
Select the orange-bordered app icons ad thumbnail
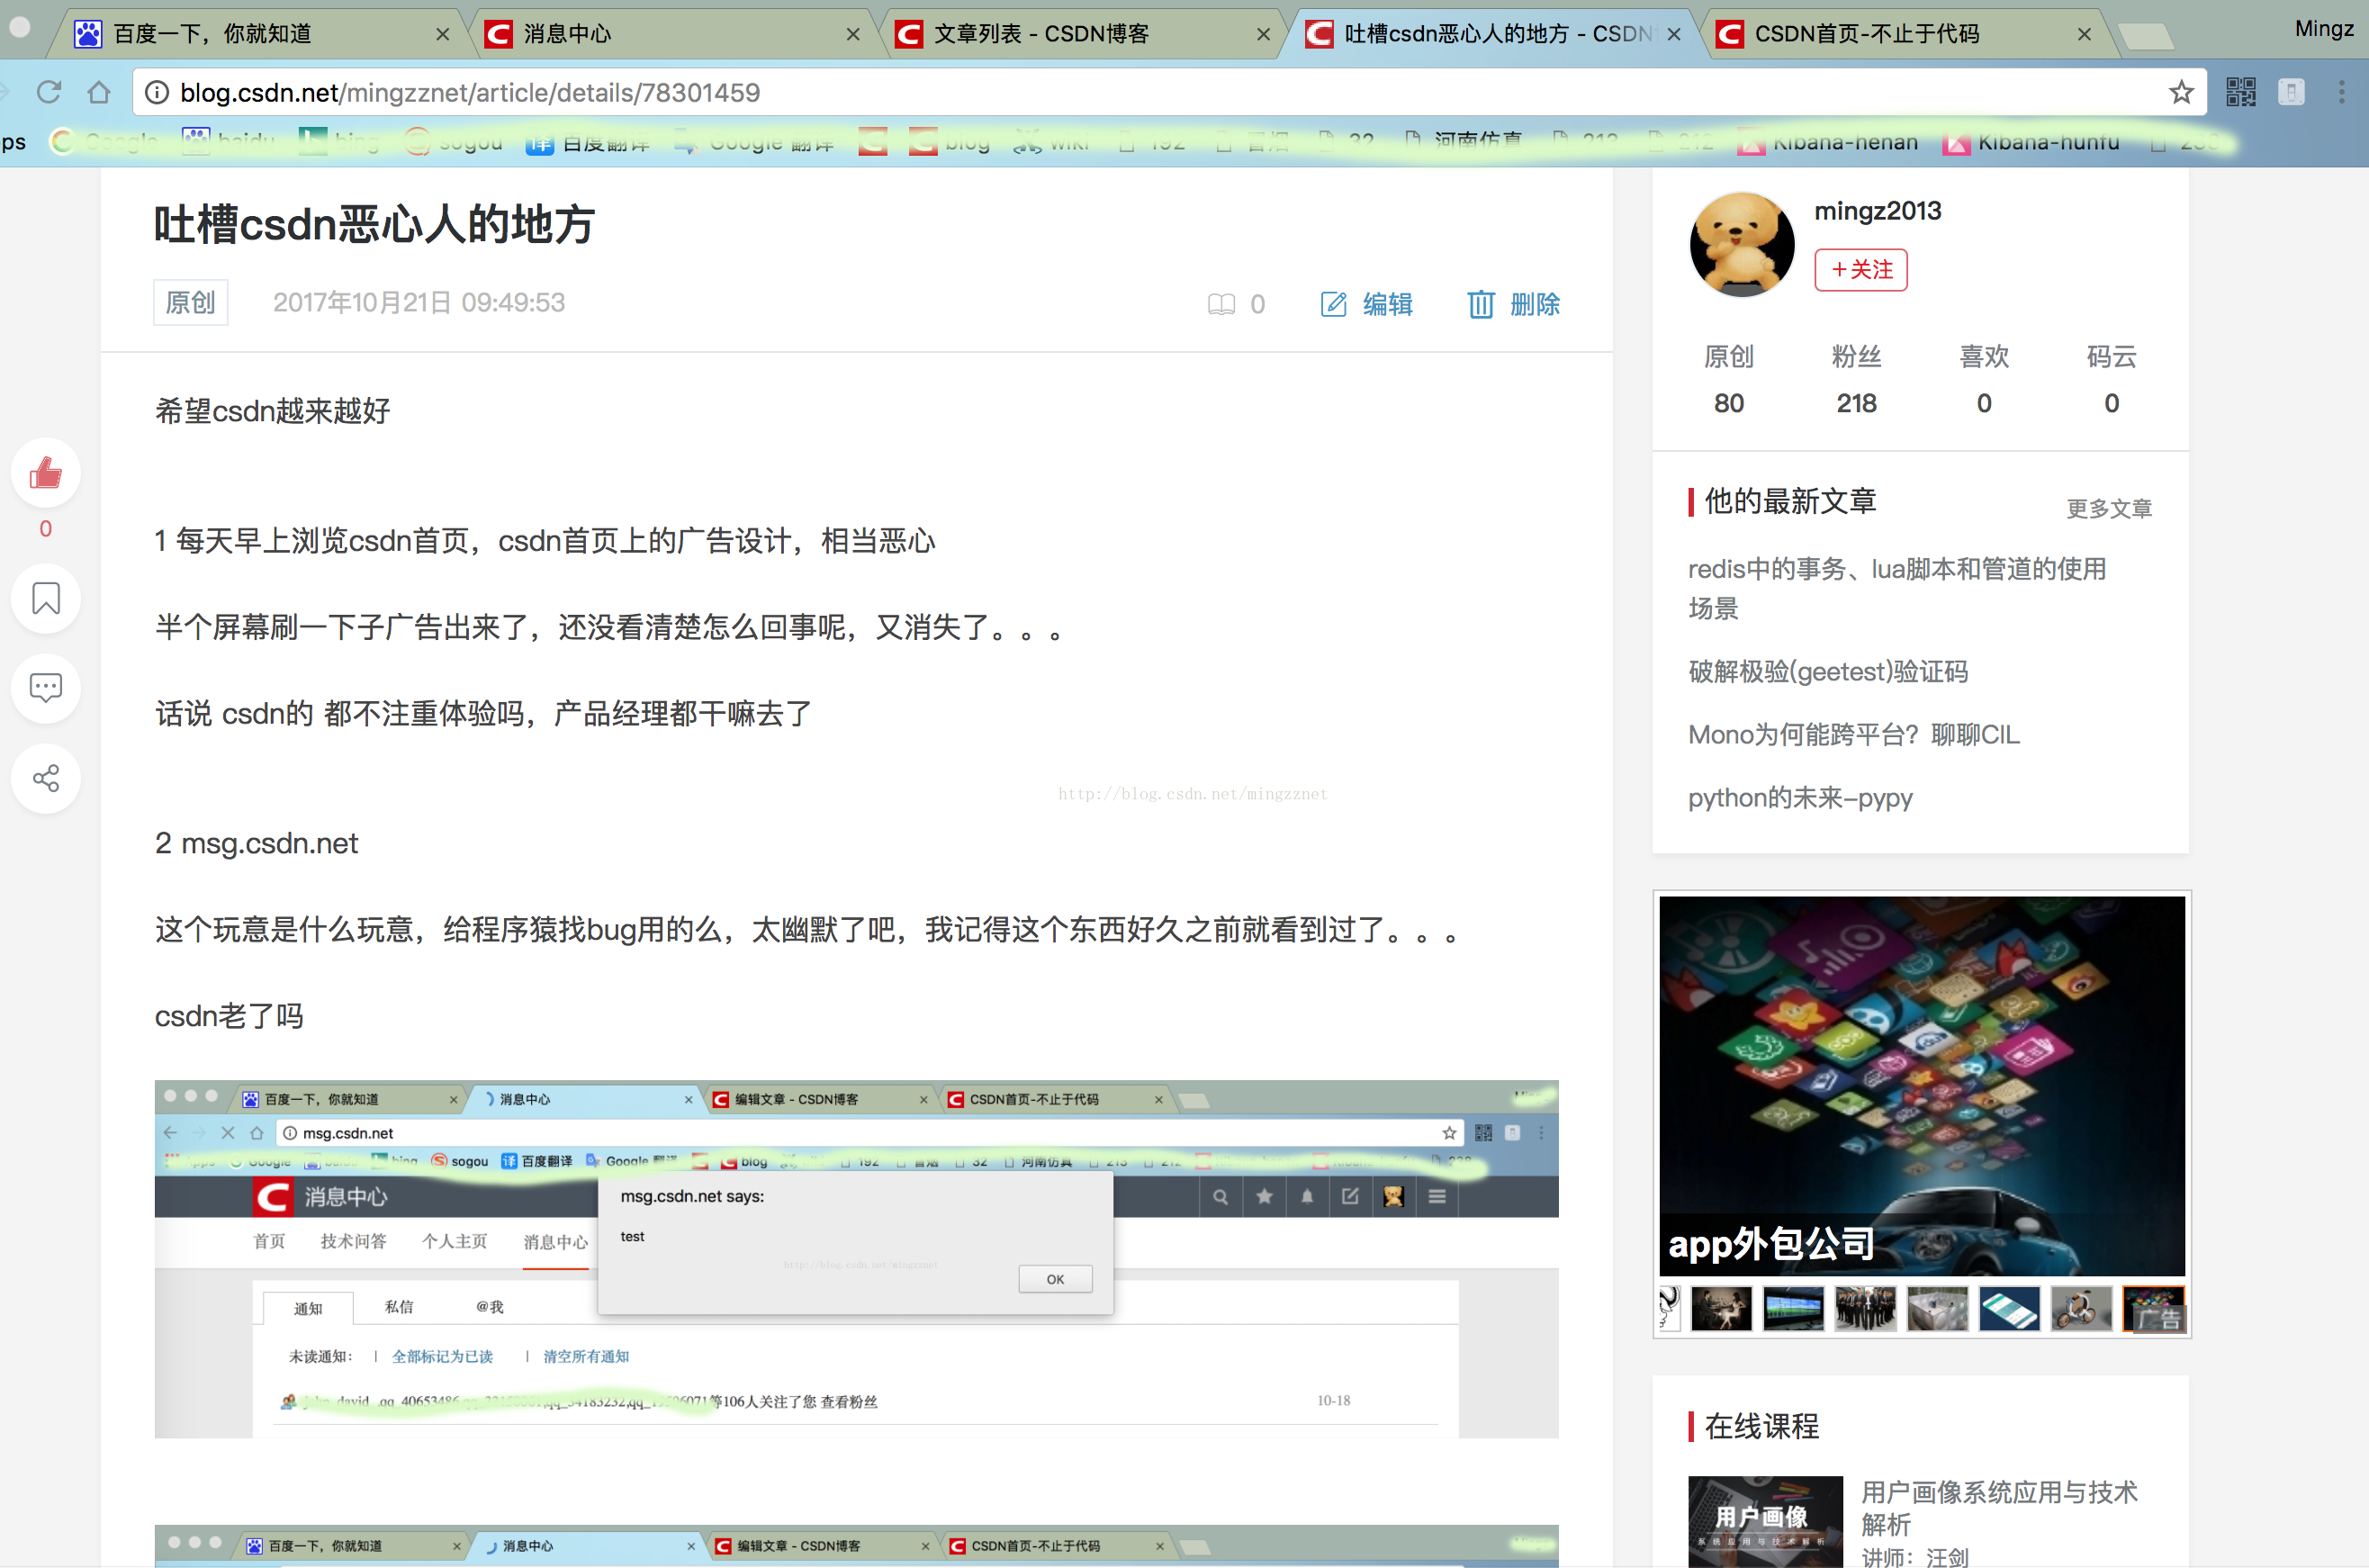point(2154,1309)
